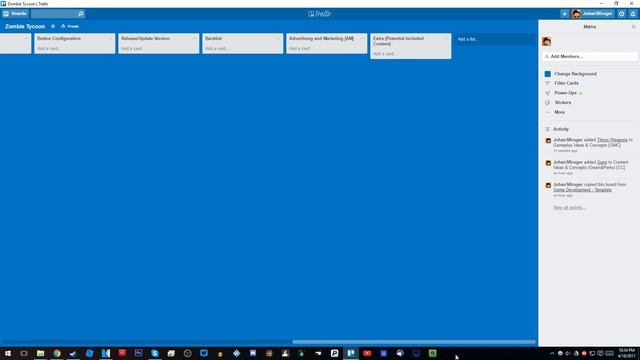Open the red YouTube-style taskbar icon
This screenshot has height=360, width=640.
[367, 353]
